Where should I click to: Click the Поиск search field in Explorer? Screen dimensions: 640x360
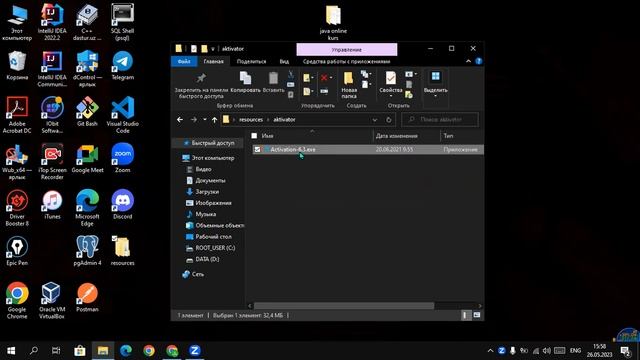(x=440, y=120)
